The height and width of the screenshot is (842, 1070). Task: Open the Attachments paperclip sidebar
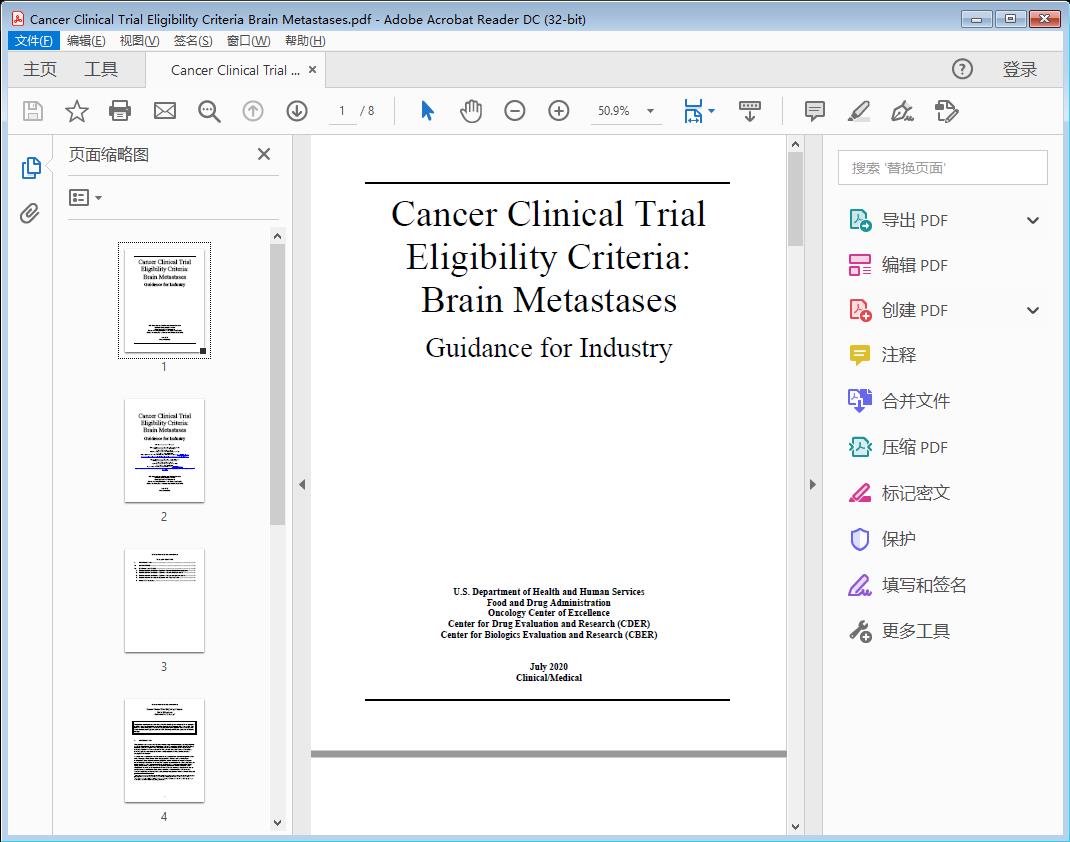[29, 210]
